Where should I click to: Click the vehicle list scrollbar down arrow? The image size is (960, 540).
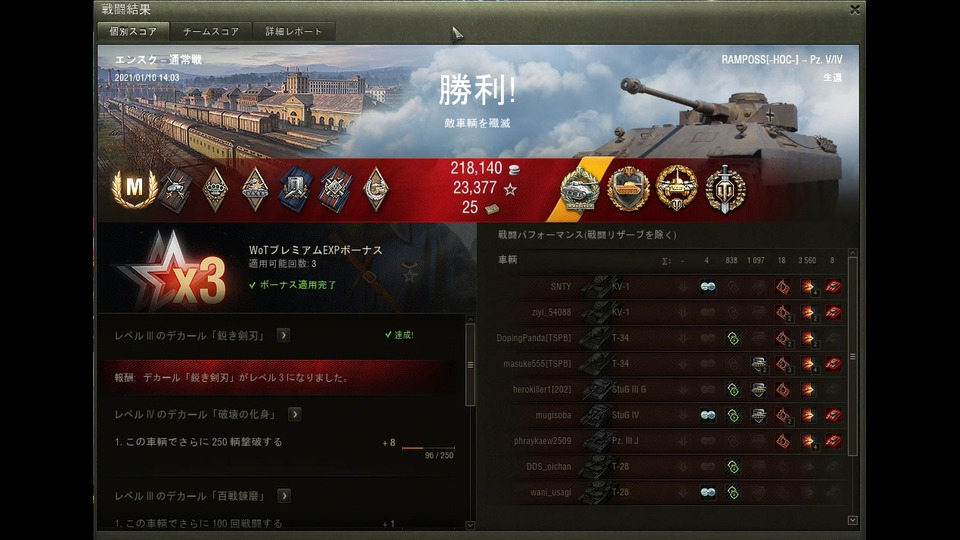[853, 520]
